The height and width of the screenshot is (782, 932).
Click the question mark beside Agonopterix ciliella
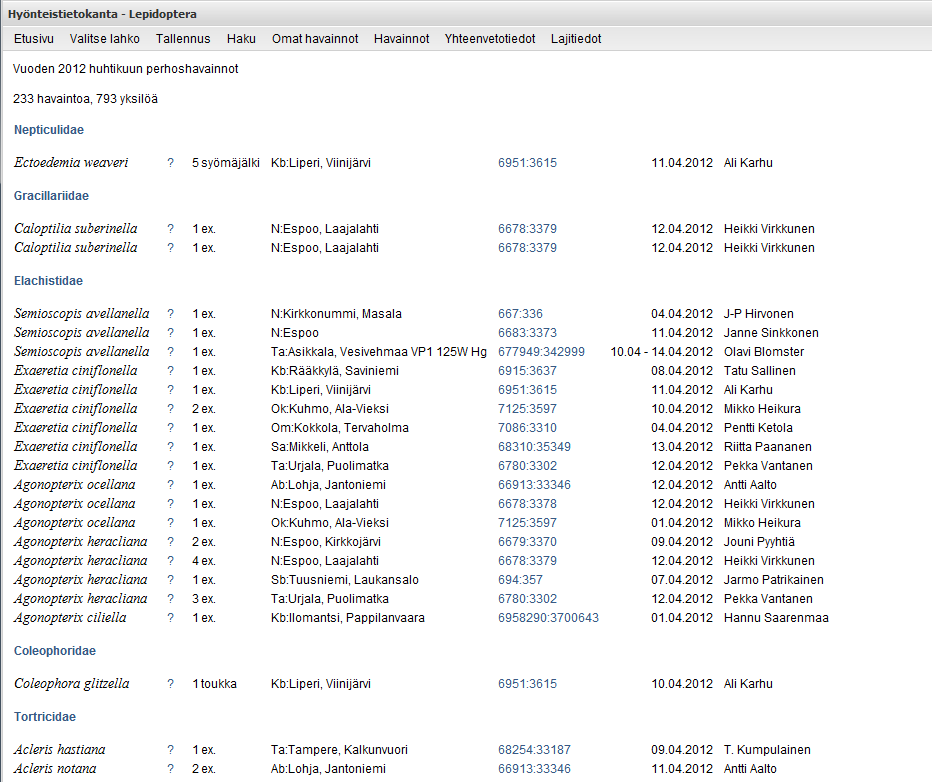(x=171, y=618)
